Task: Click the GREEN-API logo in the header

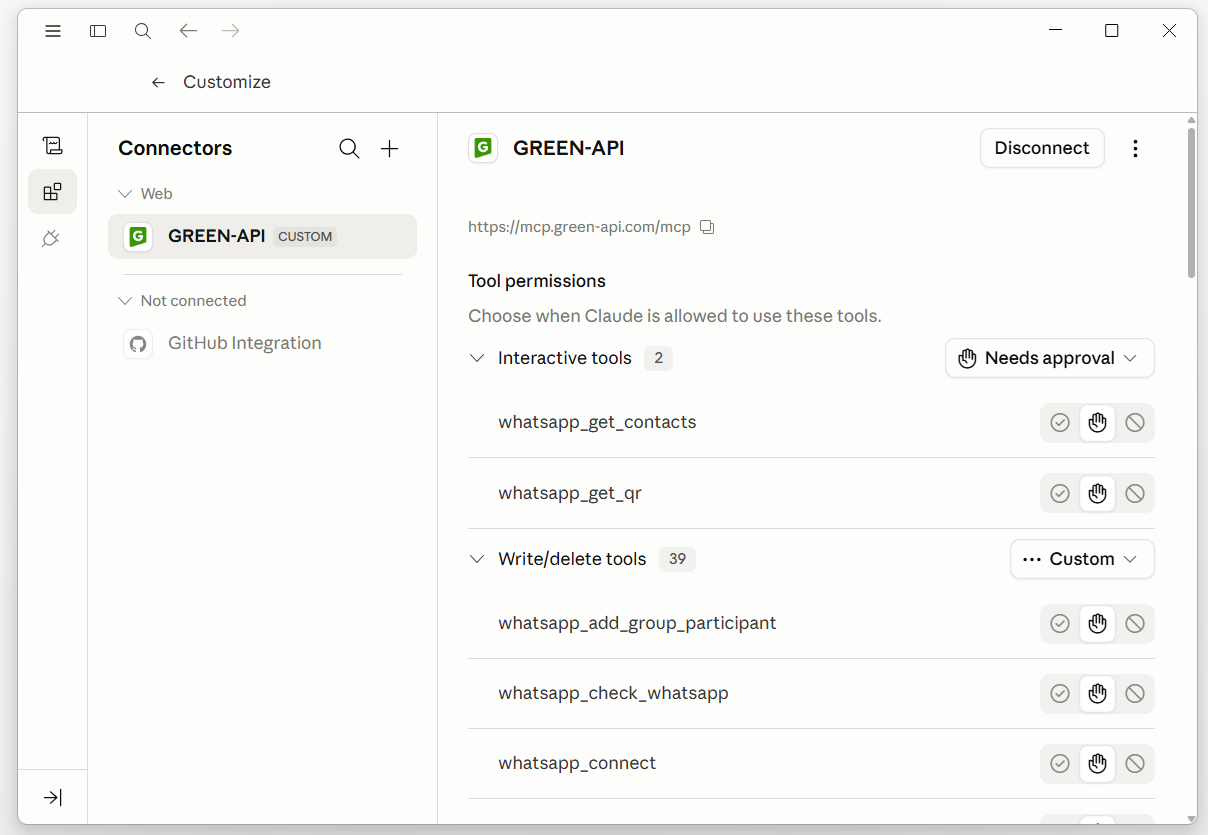Action: tap(483, 148)
